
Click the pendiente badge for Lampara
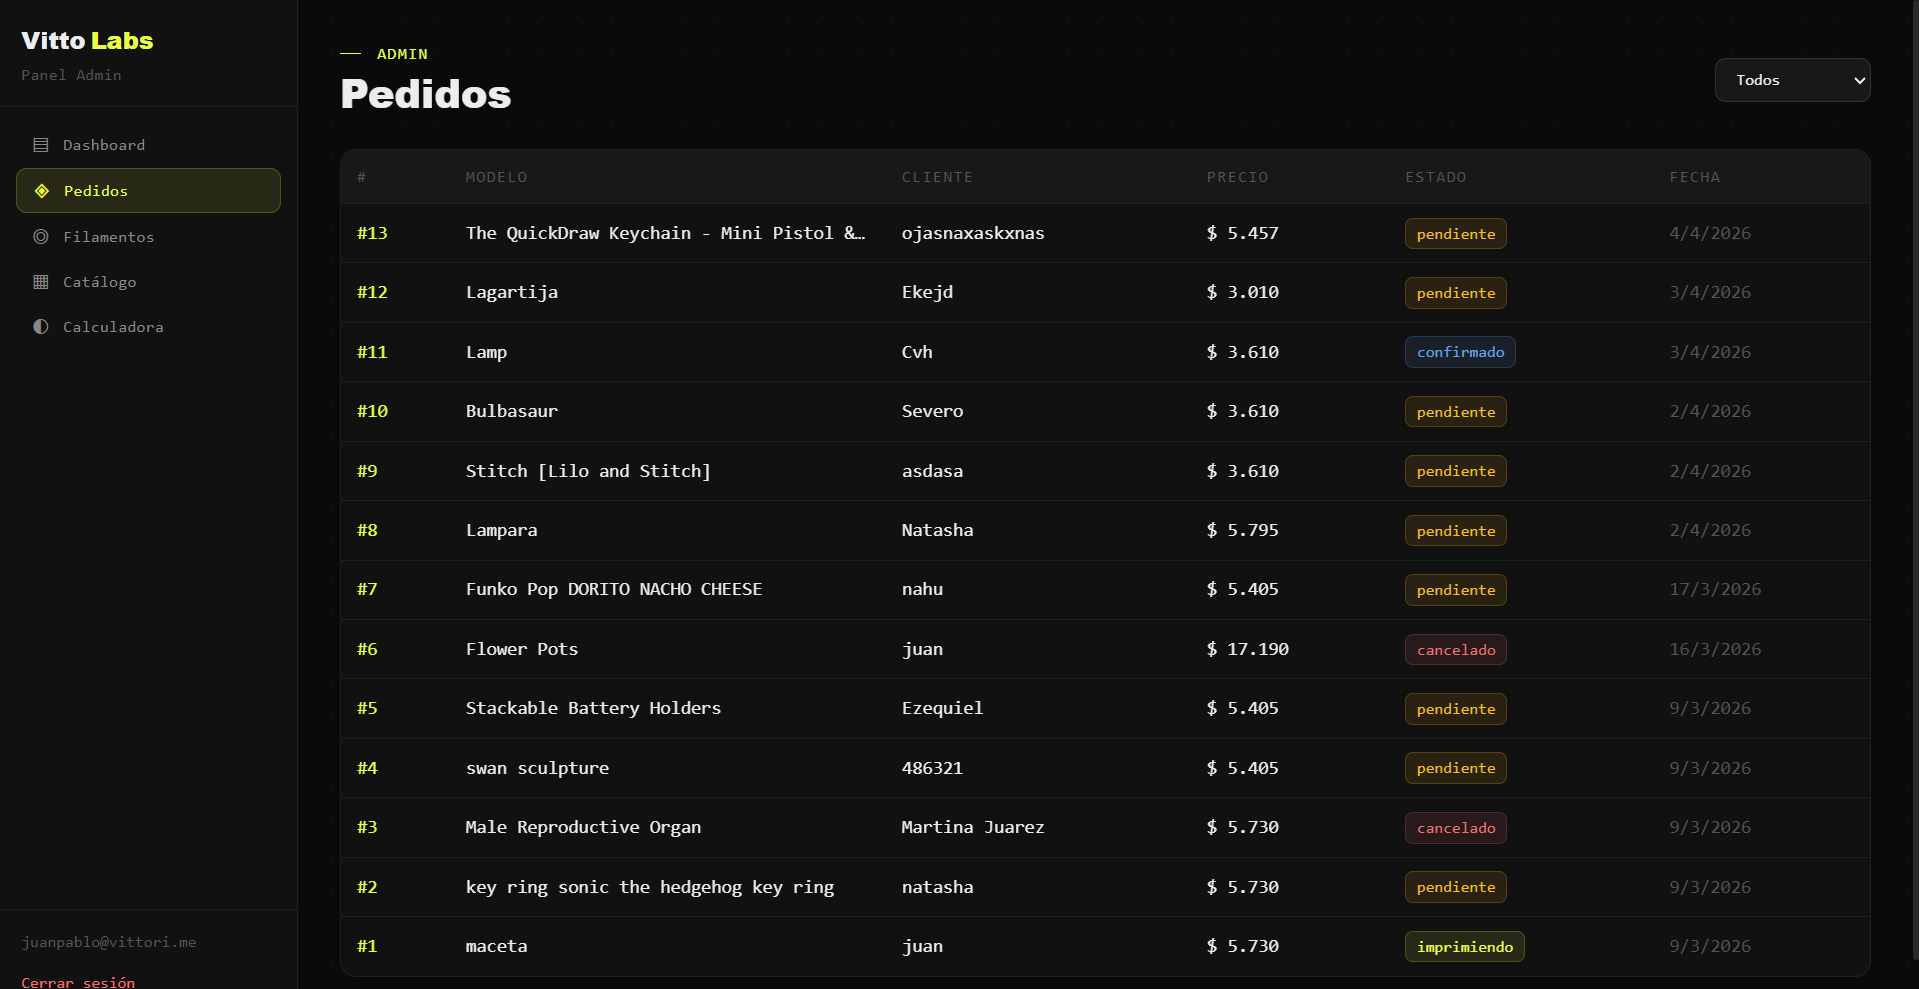(1455, 531)
